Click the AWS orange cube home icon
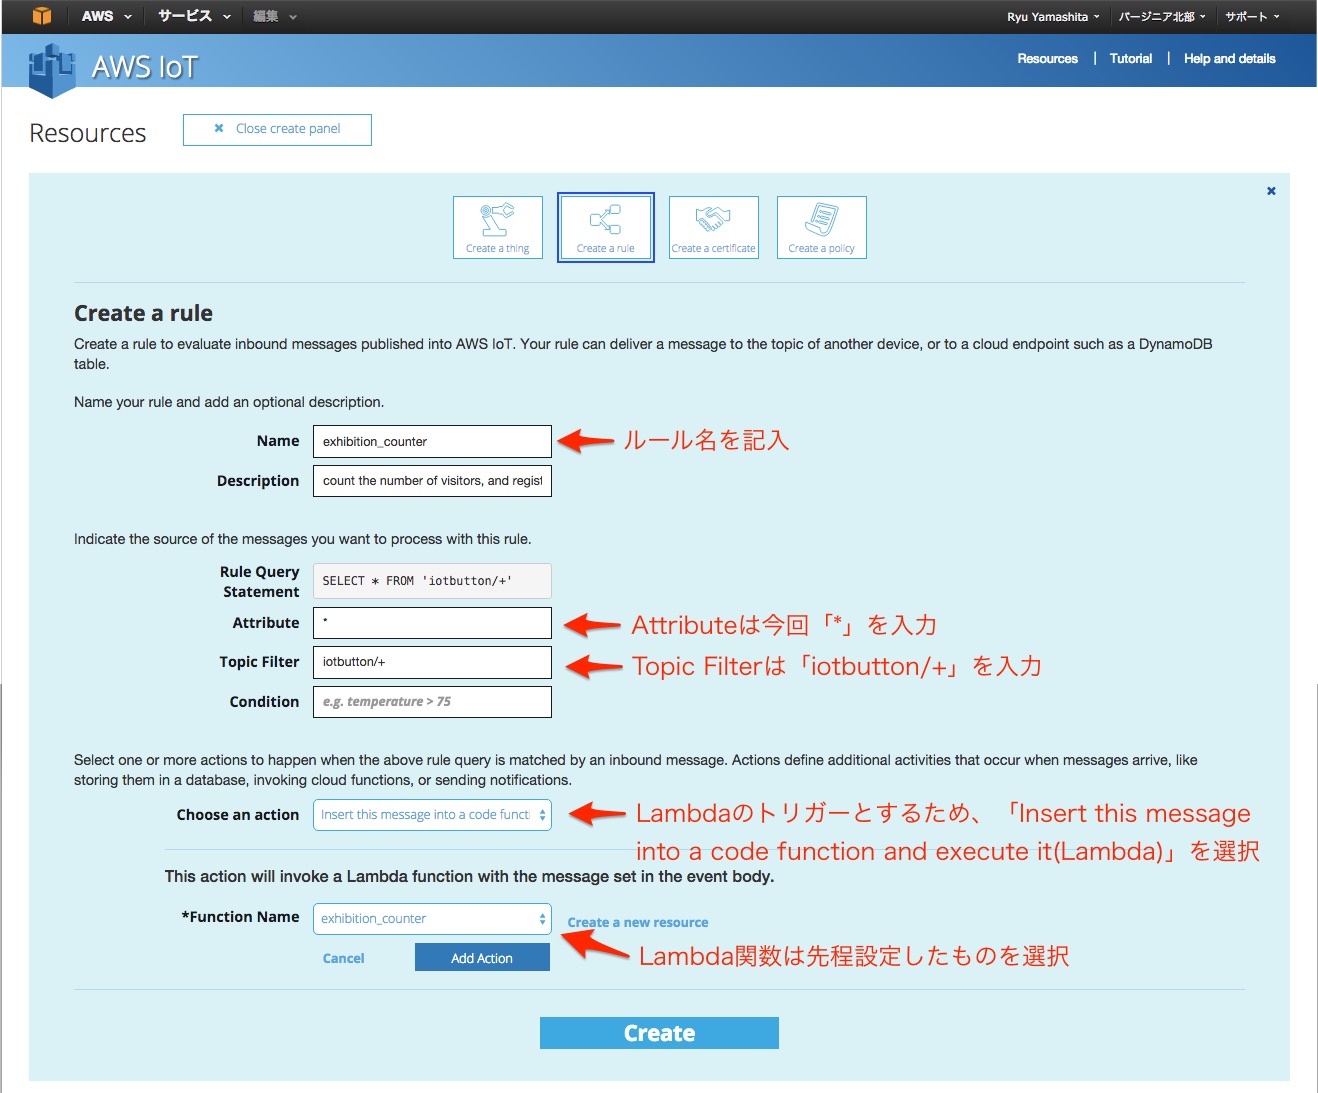The image size is (1318, 1093). [41, 16]
